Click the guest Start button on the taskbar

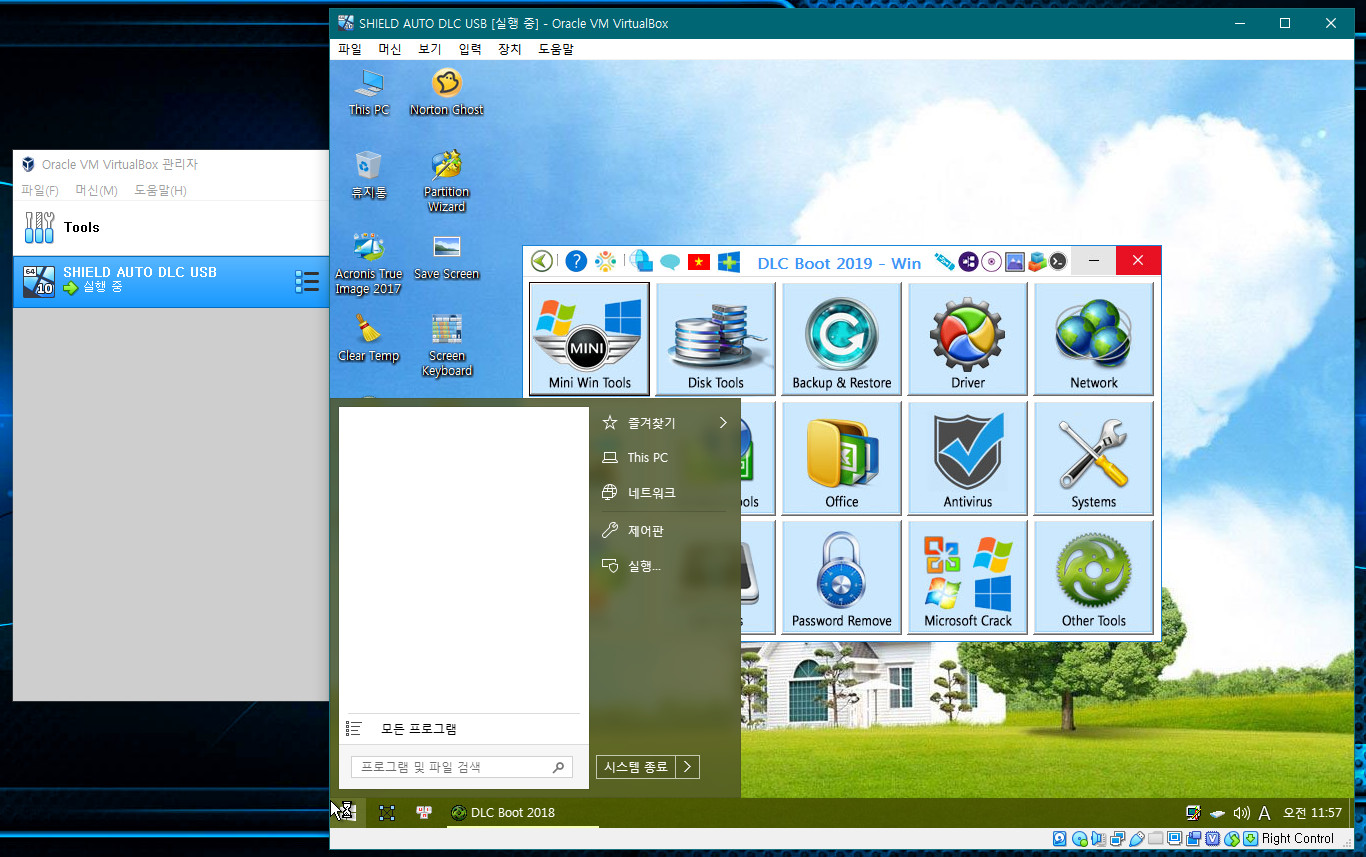coord(346,812)
